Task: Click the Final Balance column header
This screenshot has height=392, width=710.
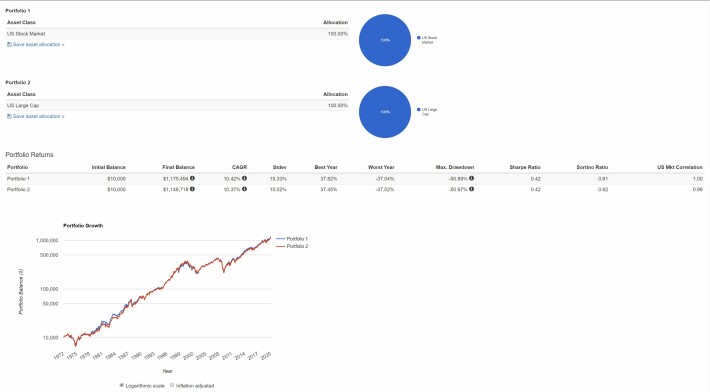Action: pos(178,167)
